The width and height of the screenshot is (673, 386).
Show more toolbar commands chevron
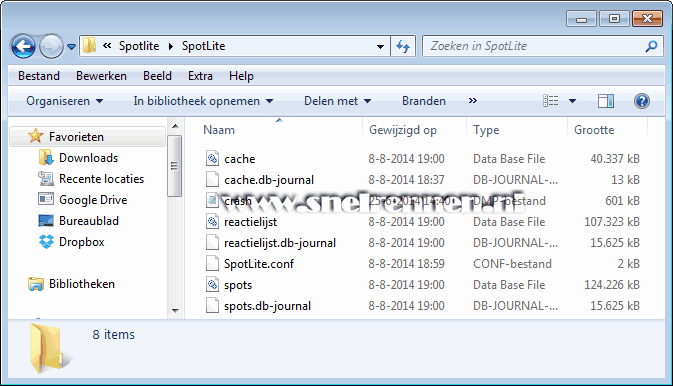click(473, 100)
